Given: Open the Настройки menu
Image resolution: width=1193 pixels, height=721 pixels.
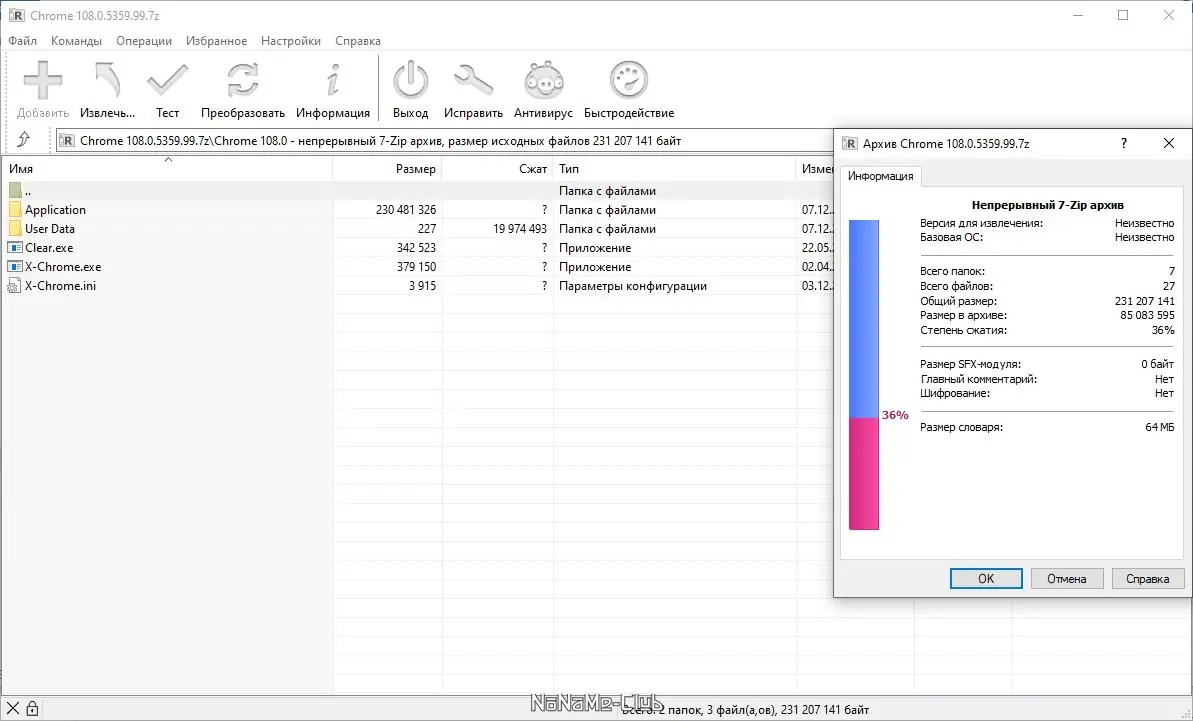Looking at the screenshot, I should click(290, 41).
